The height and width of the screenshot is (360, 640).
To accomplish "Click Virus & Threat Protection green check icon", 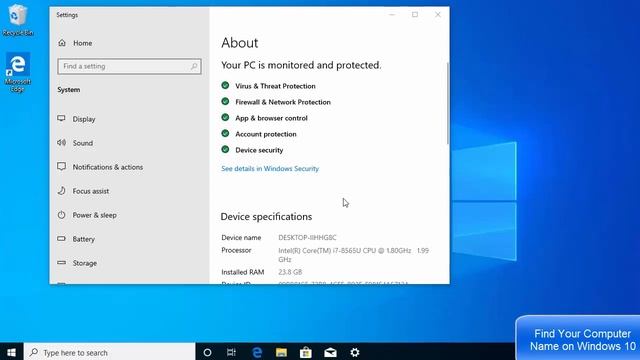I will click(x=225, y=85).
